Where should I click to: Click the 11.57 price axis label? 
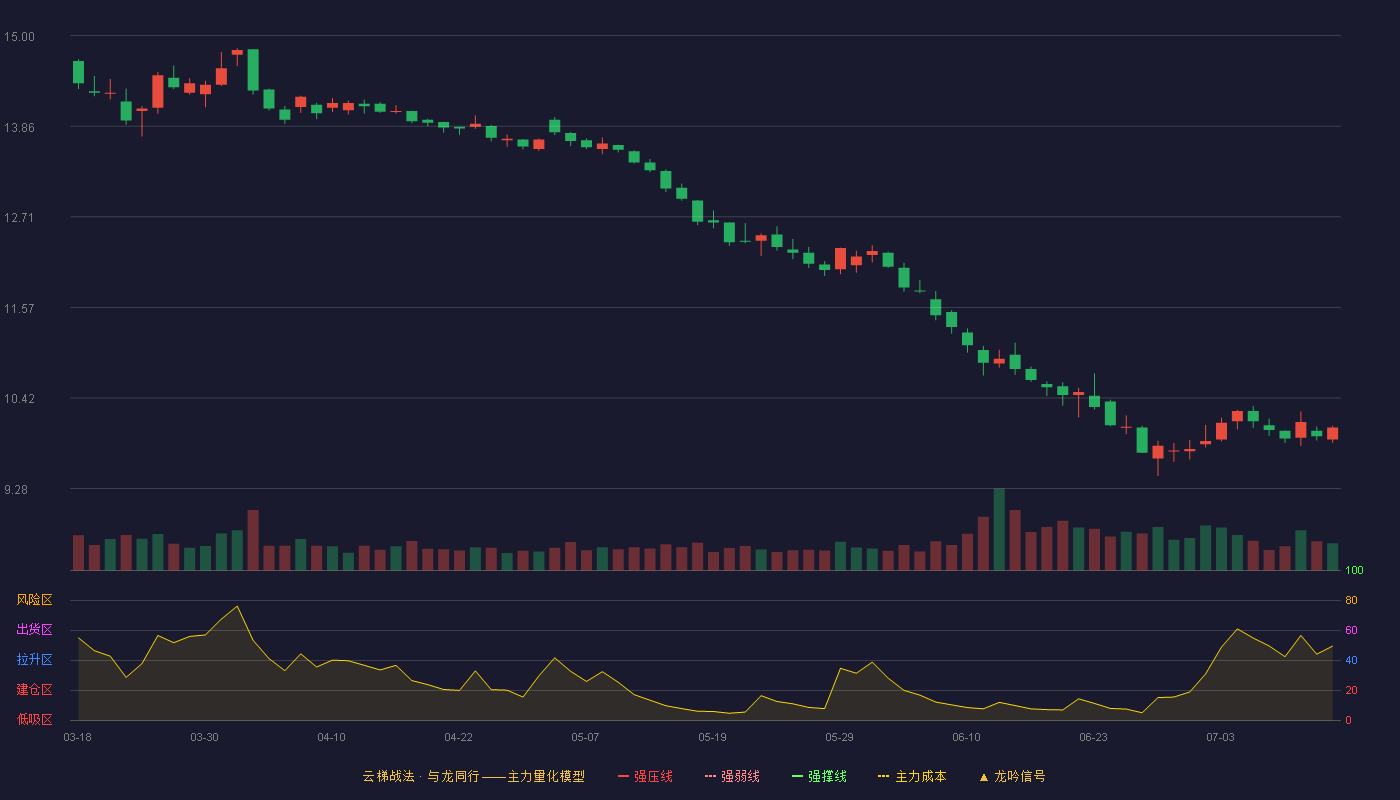tap(19, 309)
